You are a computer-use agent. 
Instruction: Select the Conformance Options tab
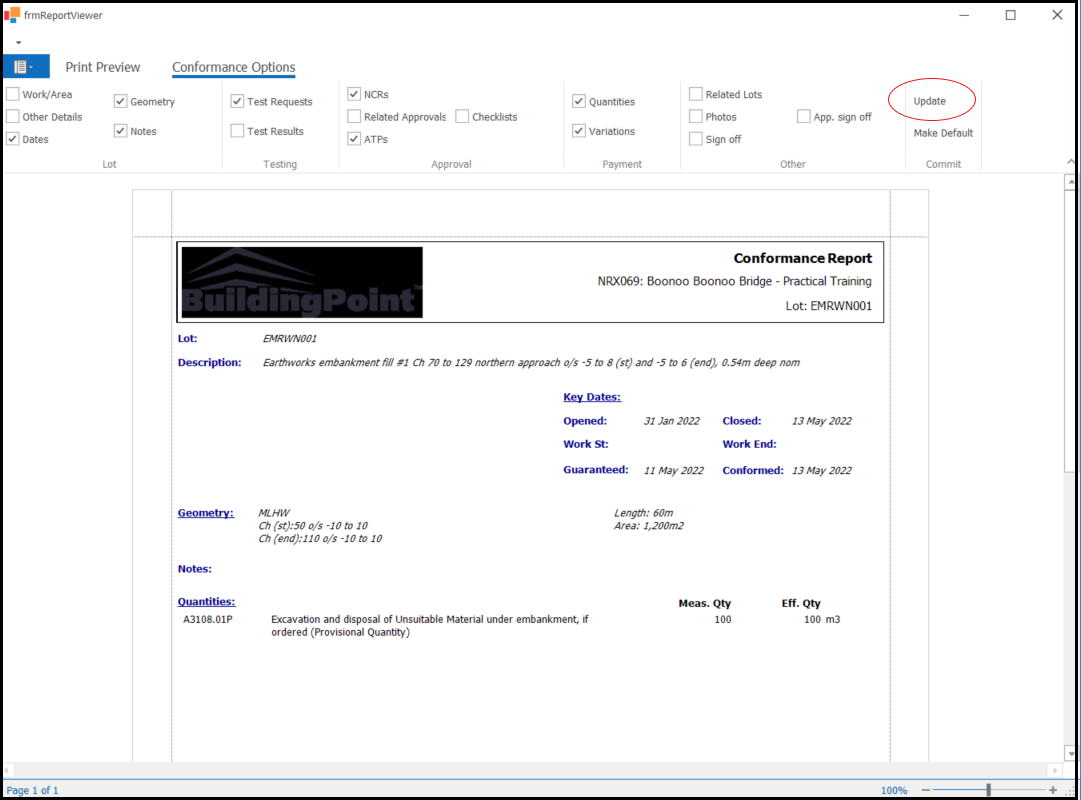coord(233,67)
